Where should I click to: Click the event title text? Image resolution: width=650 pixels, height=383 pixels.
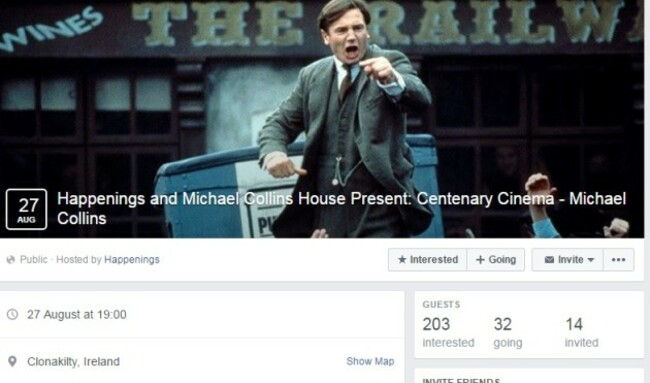pyautogui.click(x=342, y=208)
